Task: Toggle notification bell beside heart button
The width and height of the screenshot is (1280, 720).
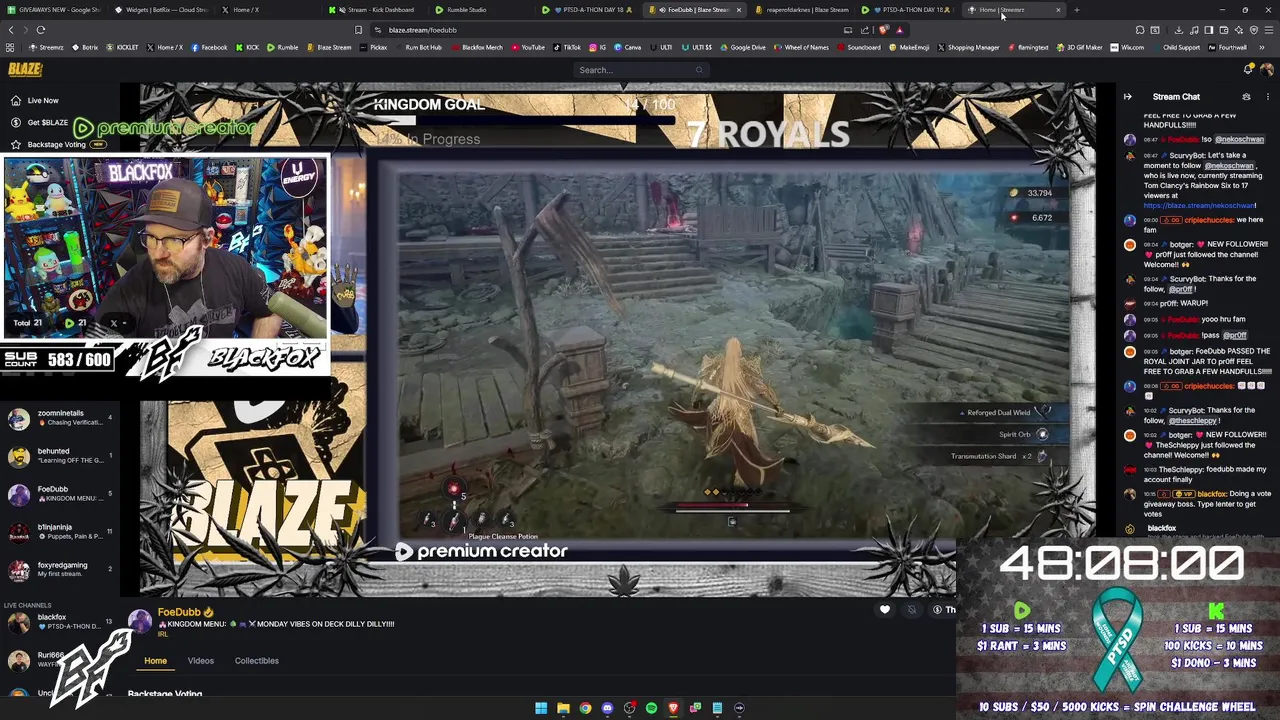Action: pyautogui.click(x=911, y=609)
